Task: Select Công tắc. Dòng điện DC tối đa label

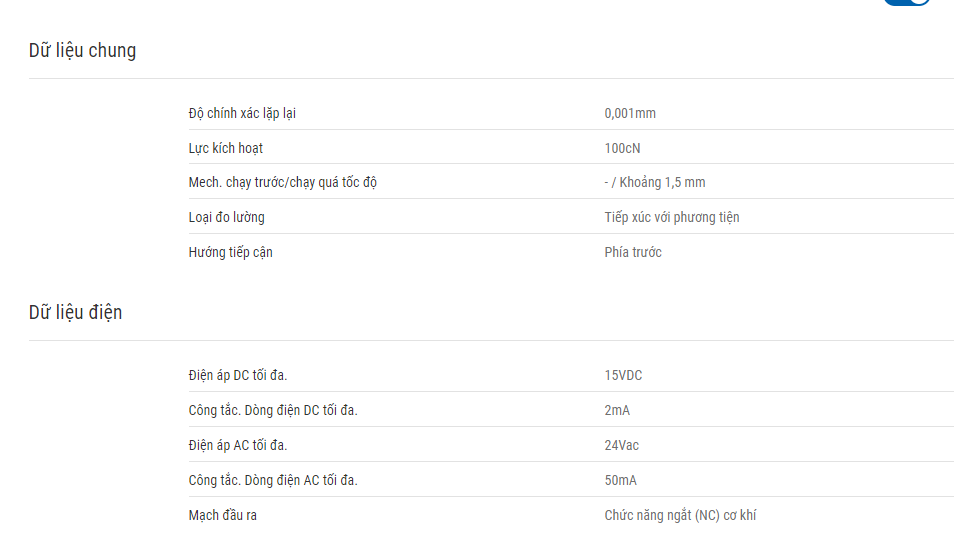Action: point(273,411)
